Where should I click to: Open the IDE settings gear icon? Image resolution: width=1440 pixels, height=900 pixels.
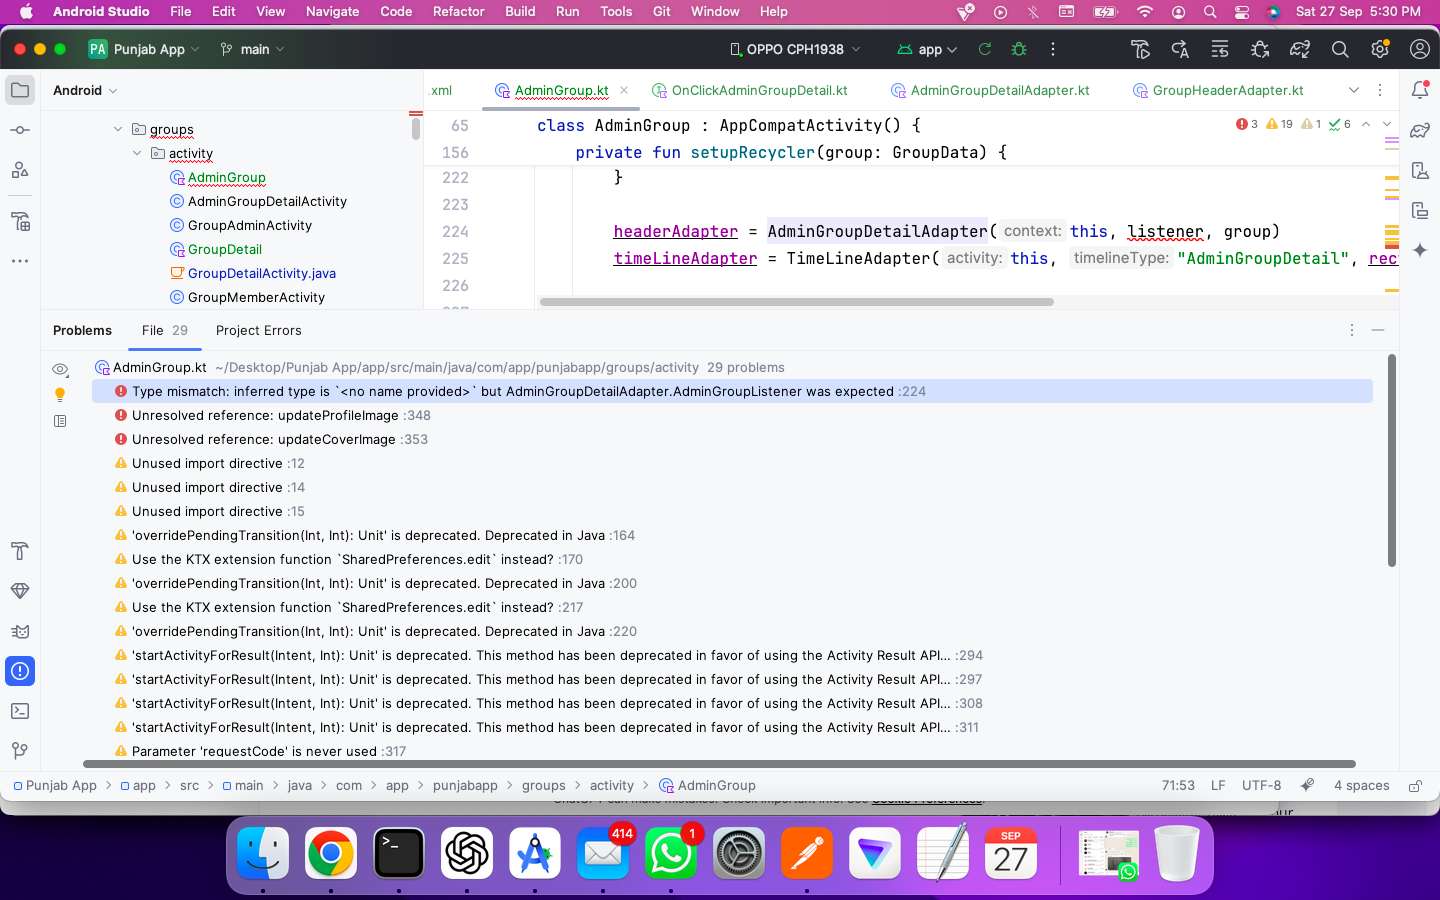point(1380,49)
